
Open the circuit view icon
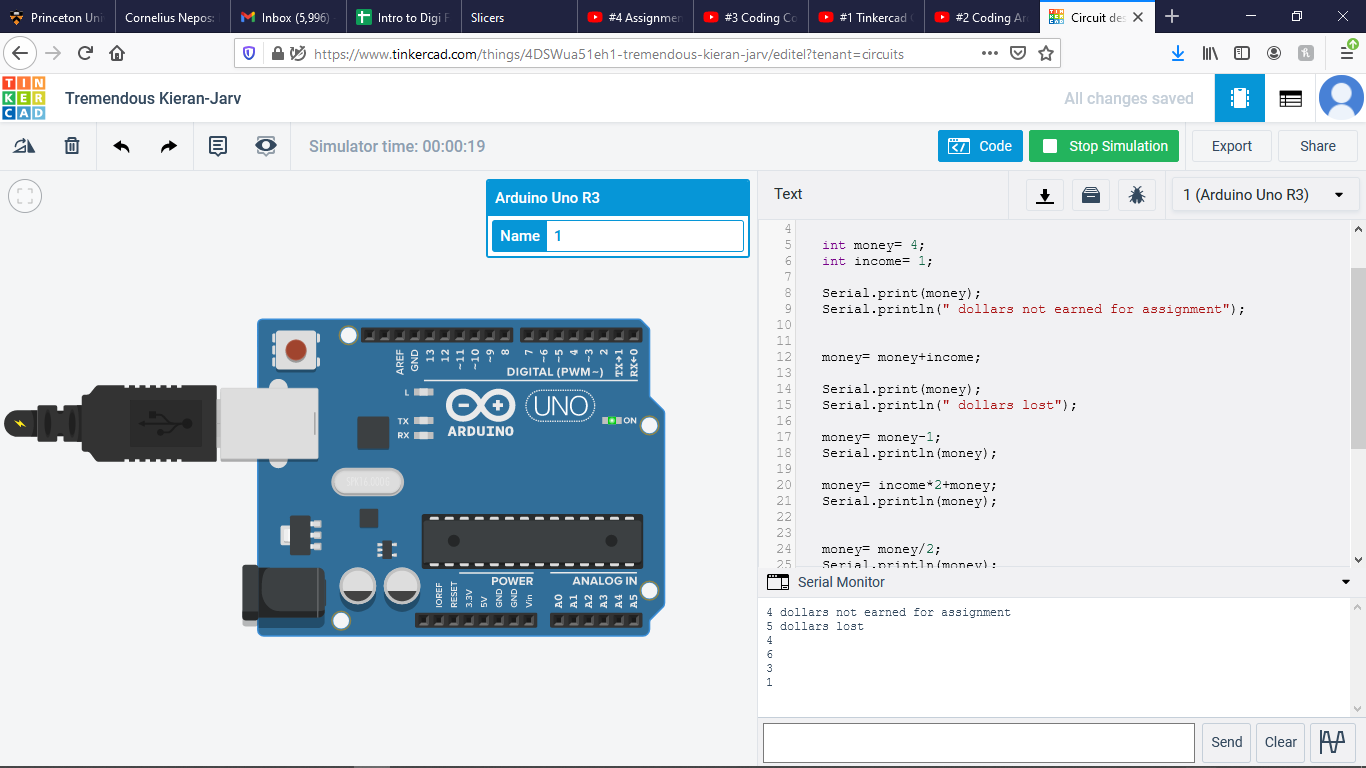click(x=1240, y=98)
